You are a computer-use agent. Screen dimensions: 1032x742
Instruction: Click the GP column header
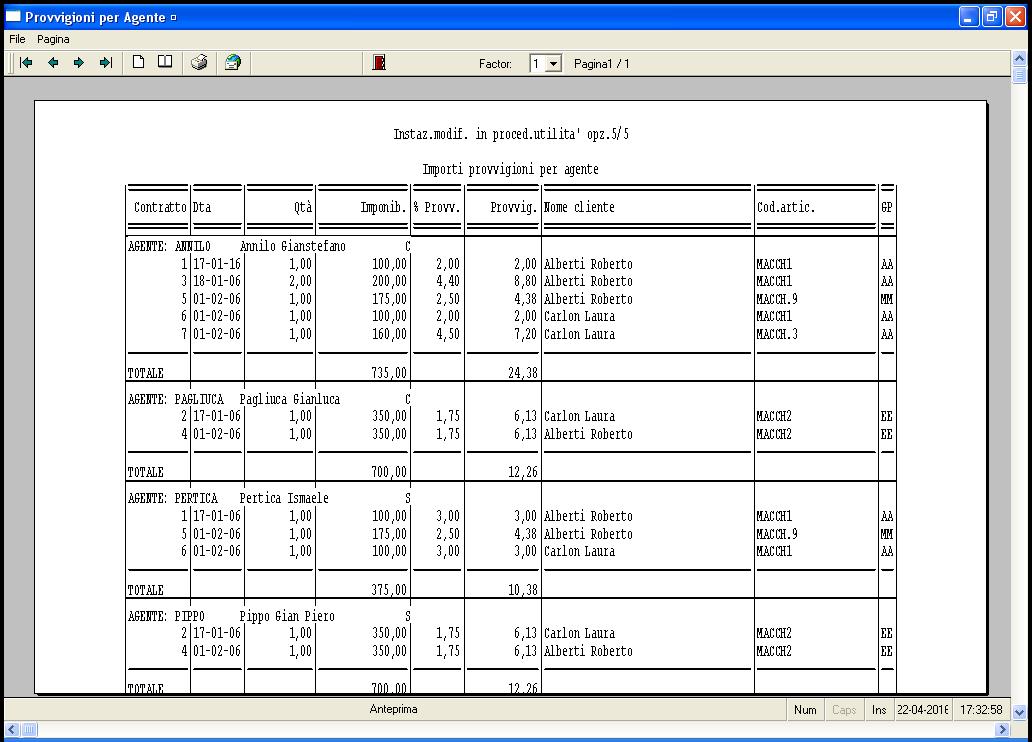tap(887, 207)
